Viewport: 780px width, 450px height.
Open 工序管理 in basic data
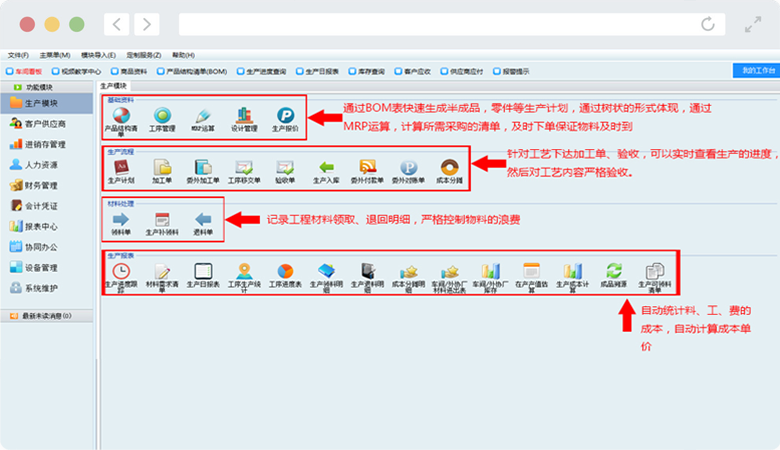[x=162, y=116]
